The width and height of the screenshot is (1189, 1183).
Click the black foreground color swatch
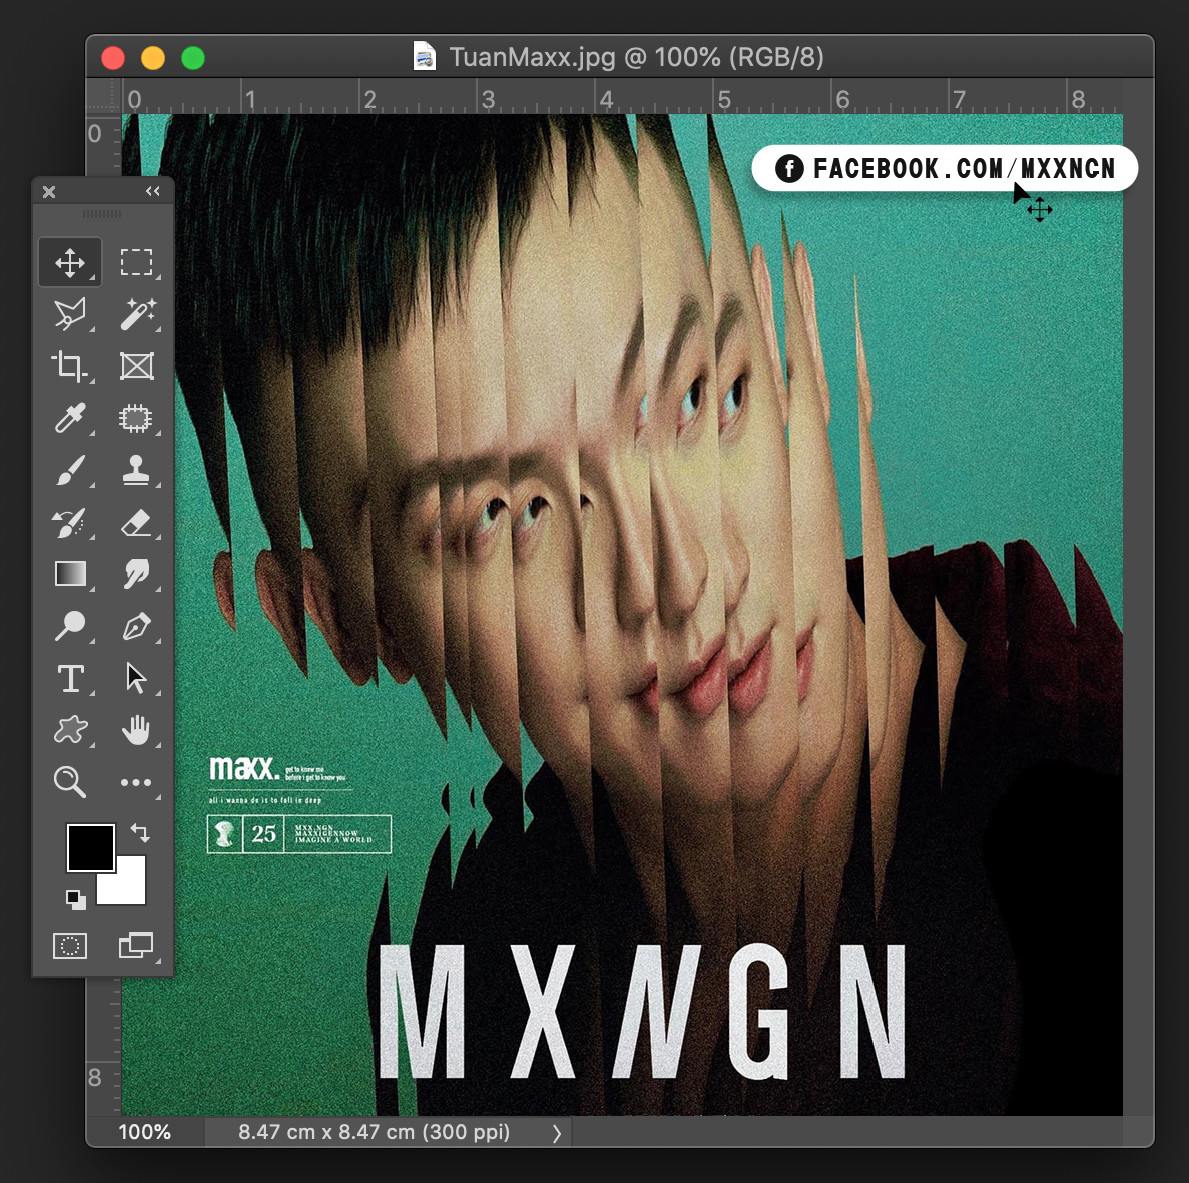pyautogui.click(x=89, y=848)
